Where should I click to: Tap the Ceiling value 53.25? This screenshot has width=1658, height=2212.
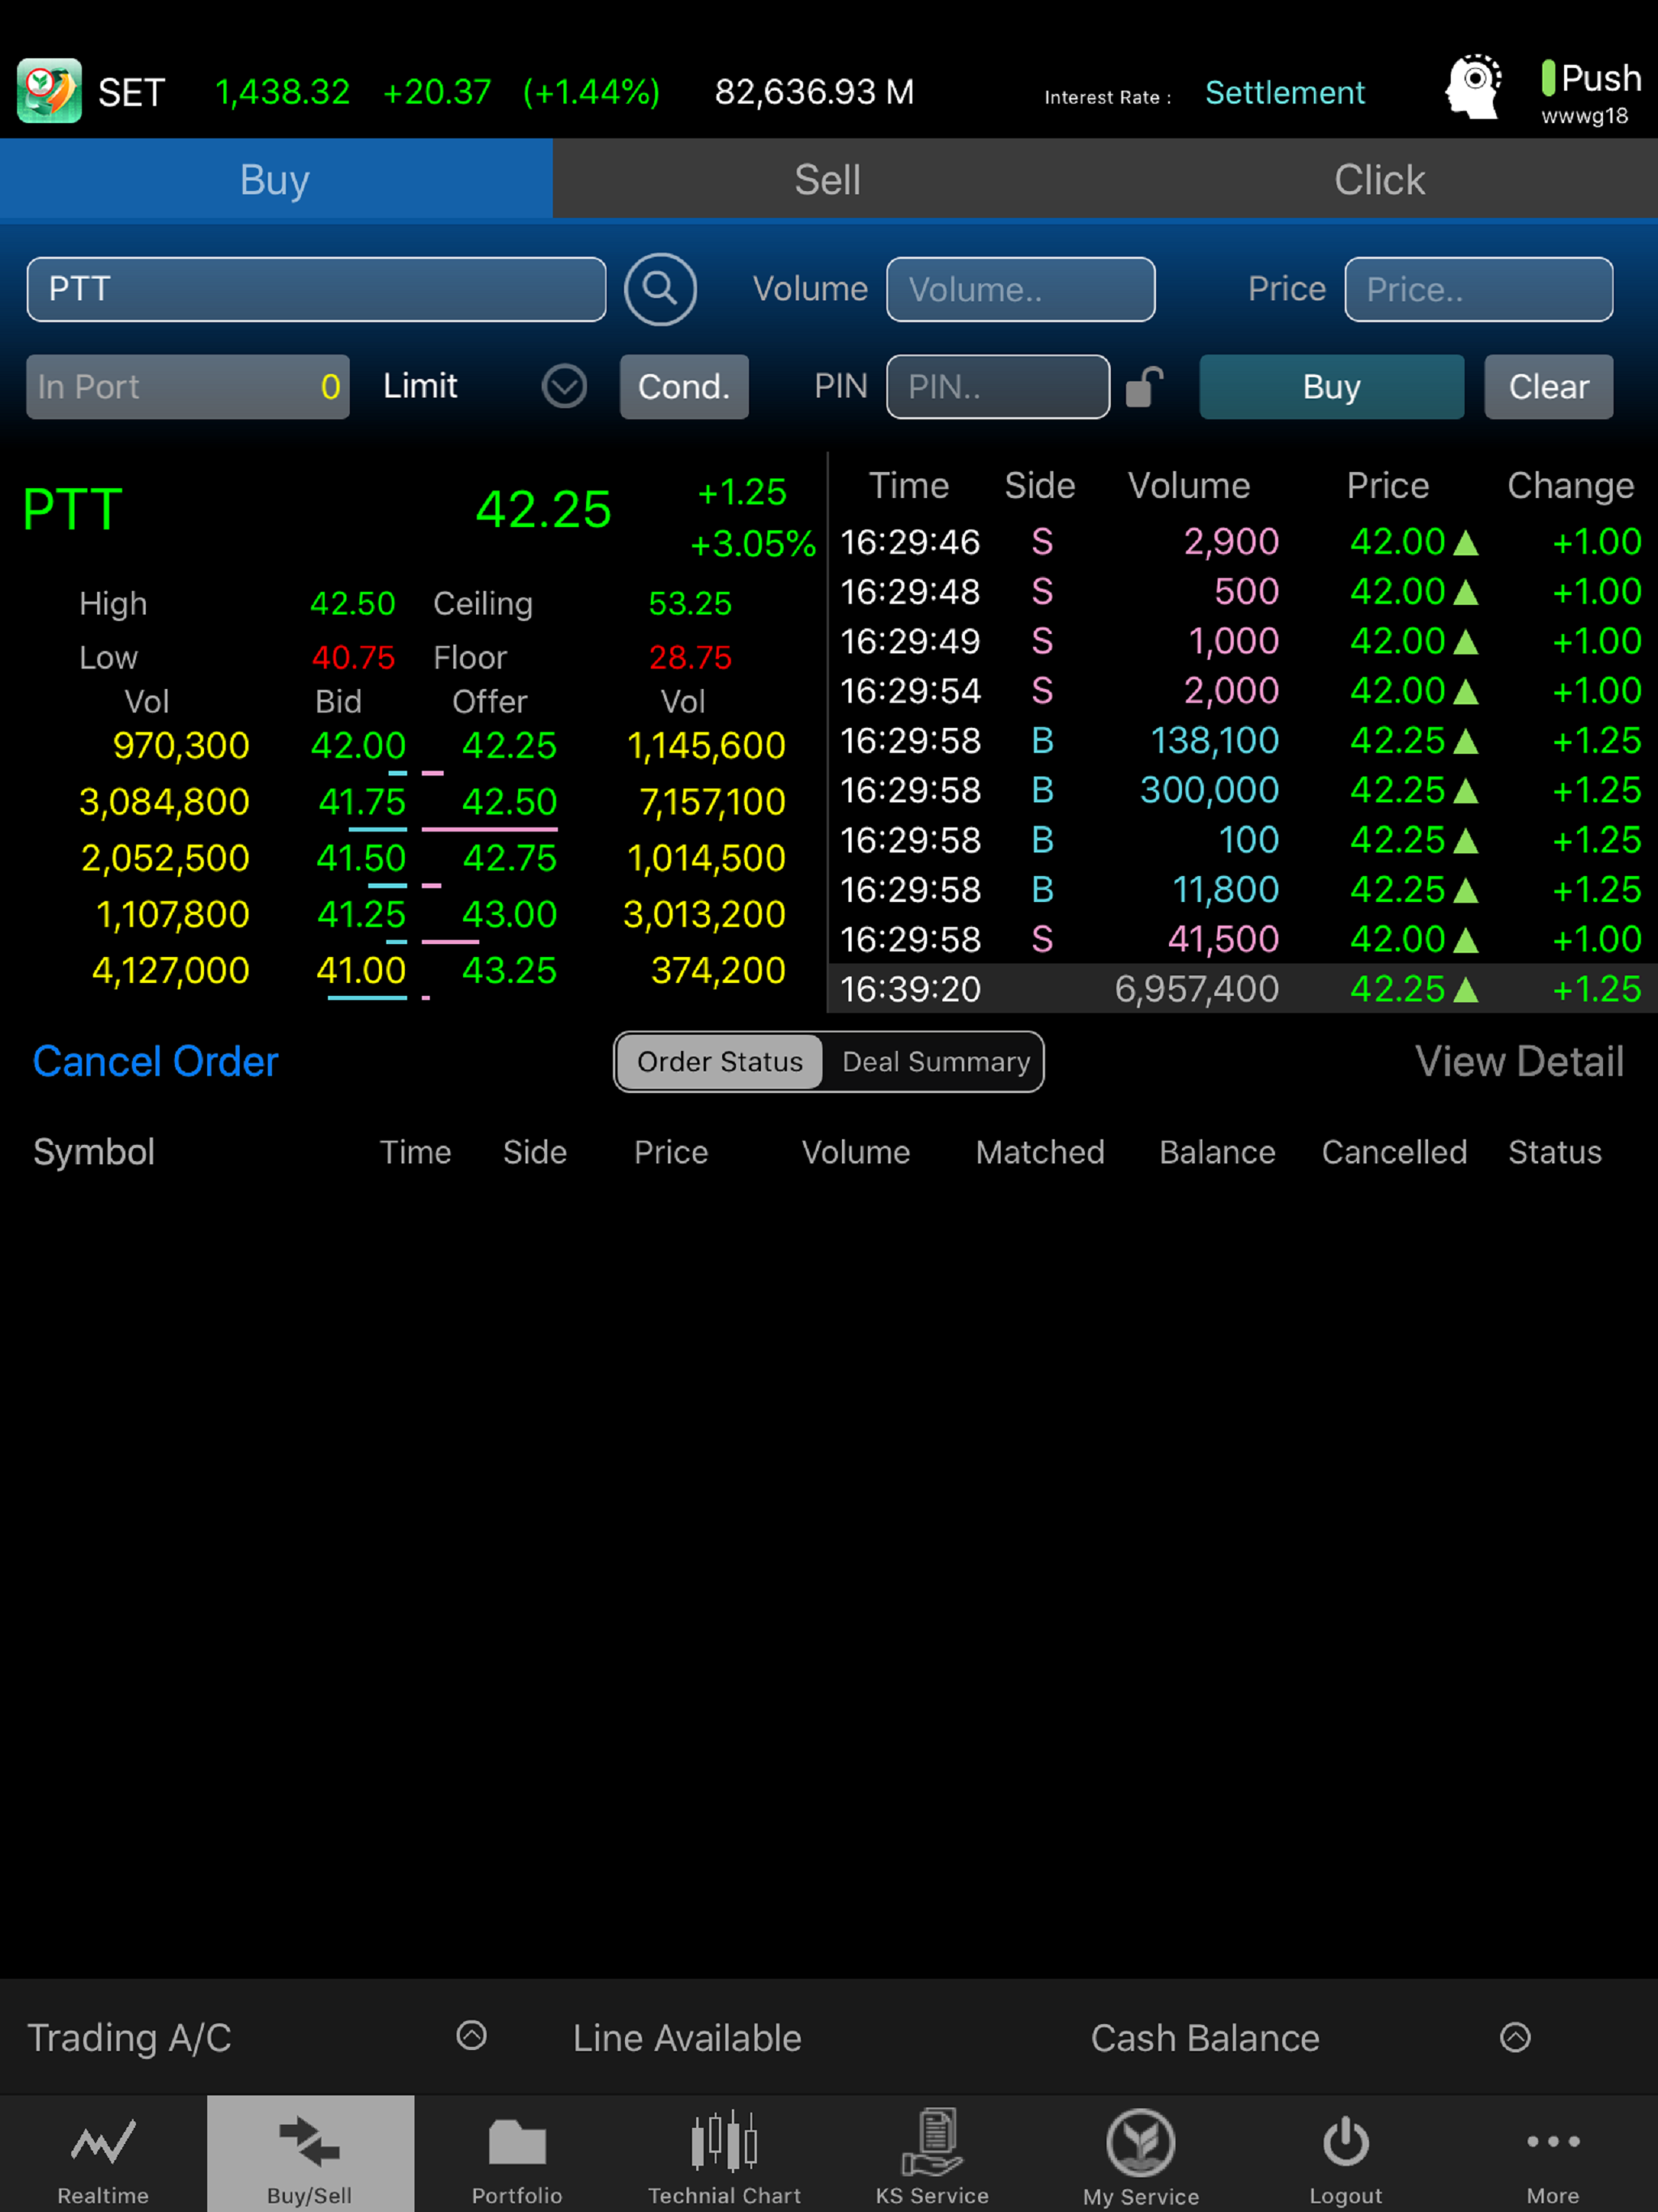(690, 603)
